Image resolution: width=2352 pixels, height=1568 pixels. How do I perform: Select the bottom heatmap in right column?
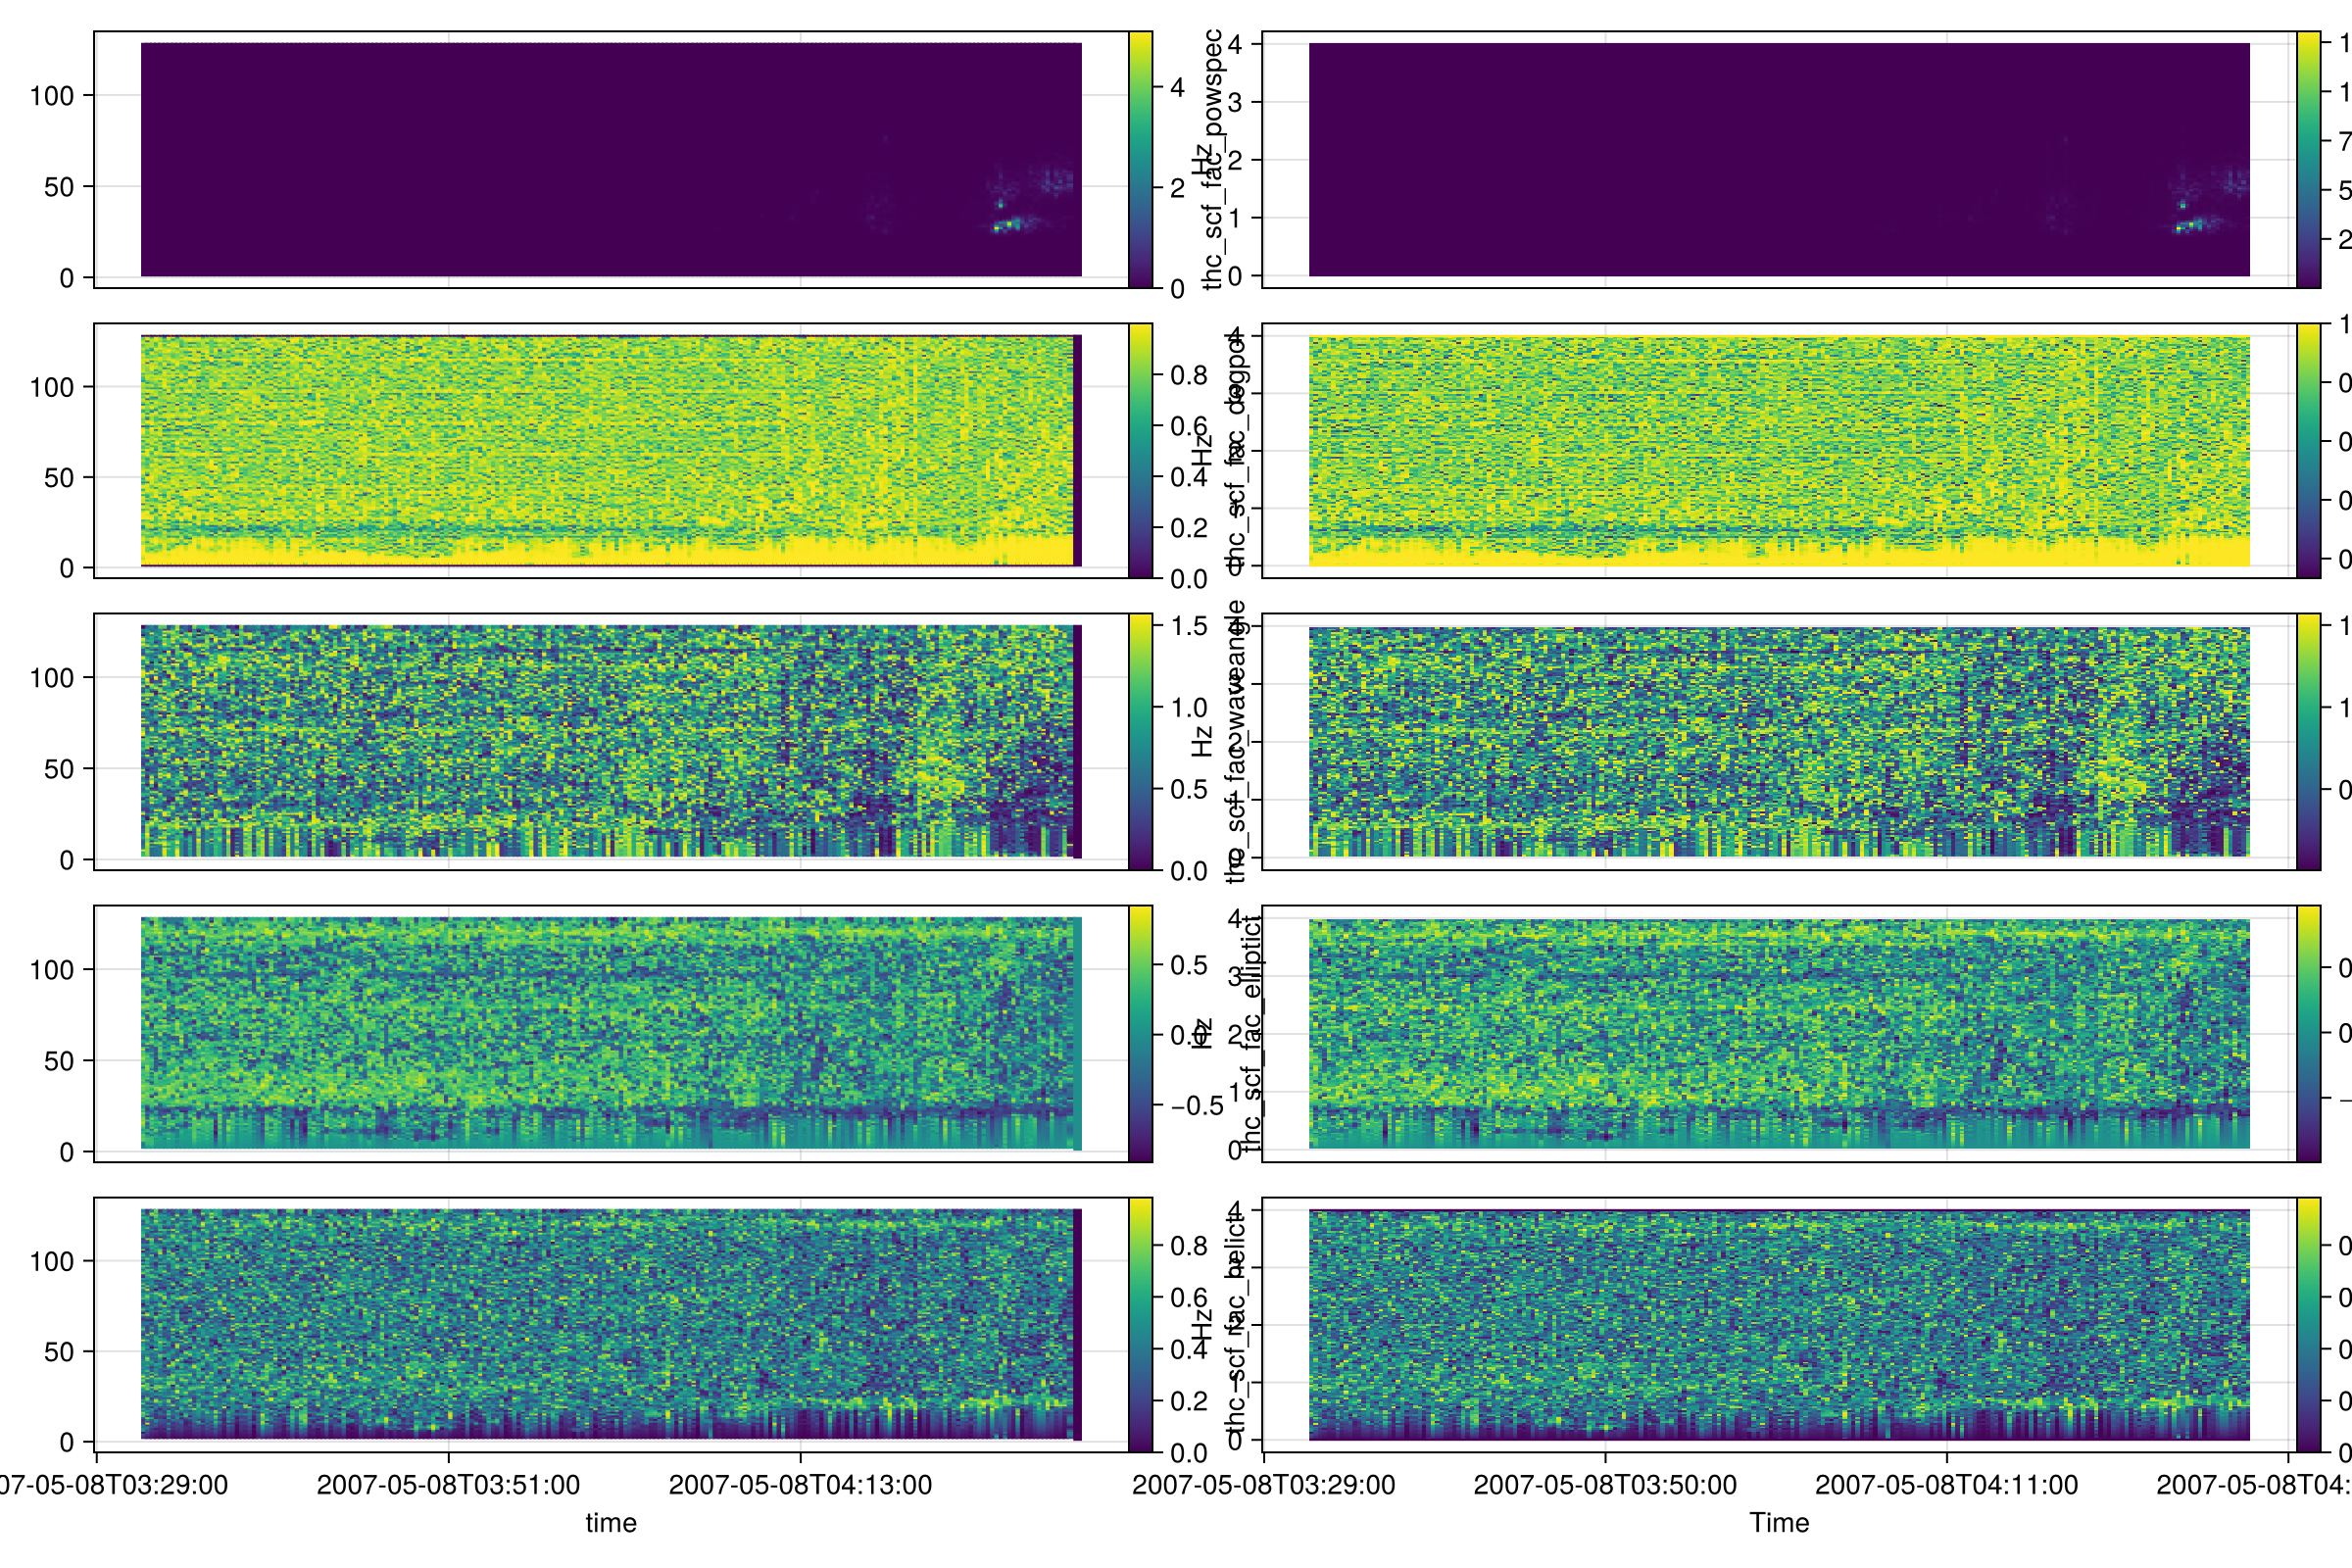(x=1779, y=1325)
